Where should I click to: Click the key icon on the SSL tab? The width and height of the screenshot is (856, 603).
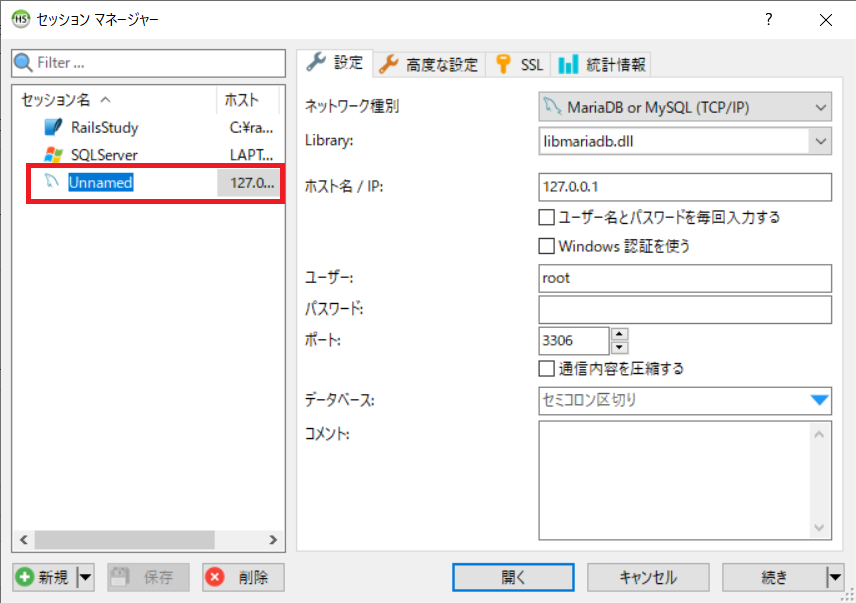(503, 64)
